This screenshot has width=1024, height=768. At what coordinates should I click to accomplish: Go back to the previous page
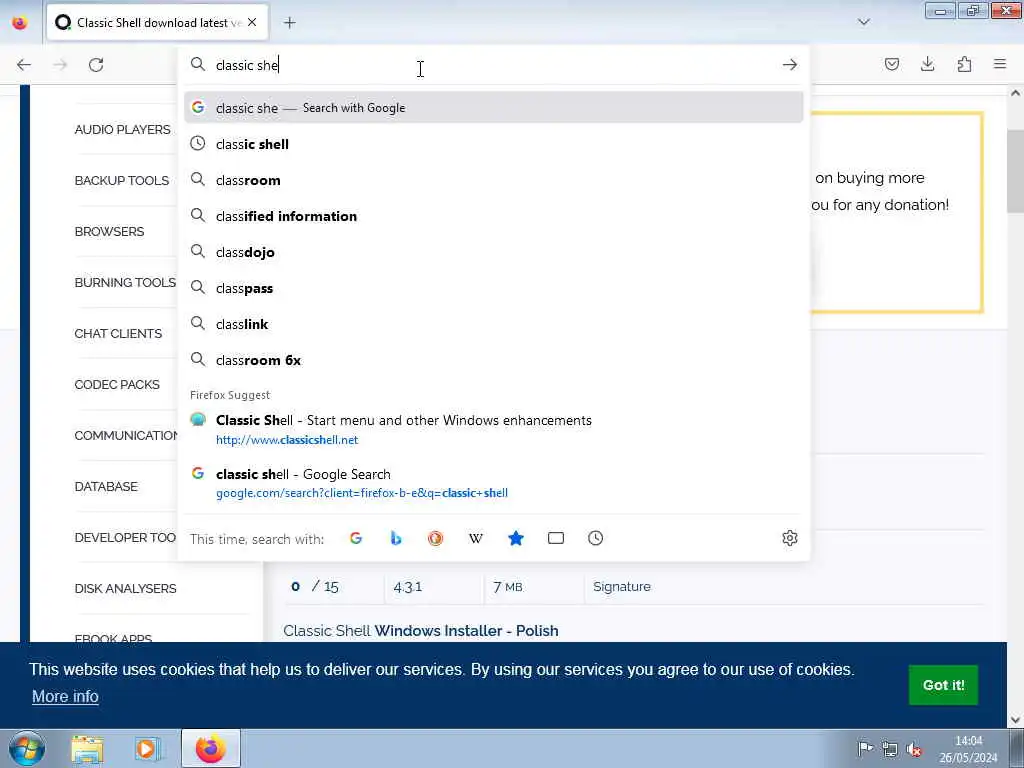(24, 65)
